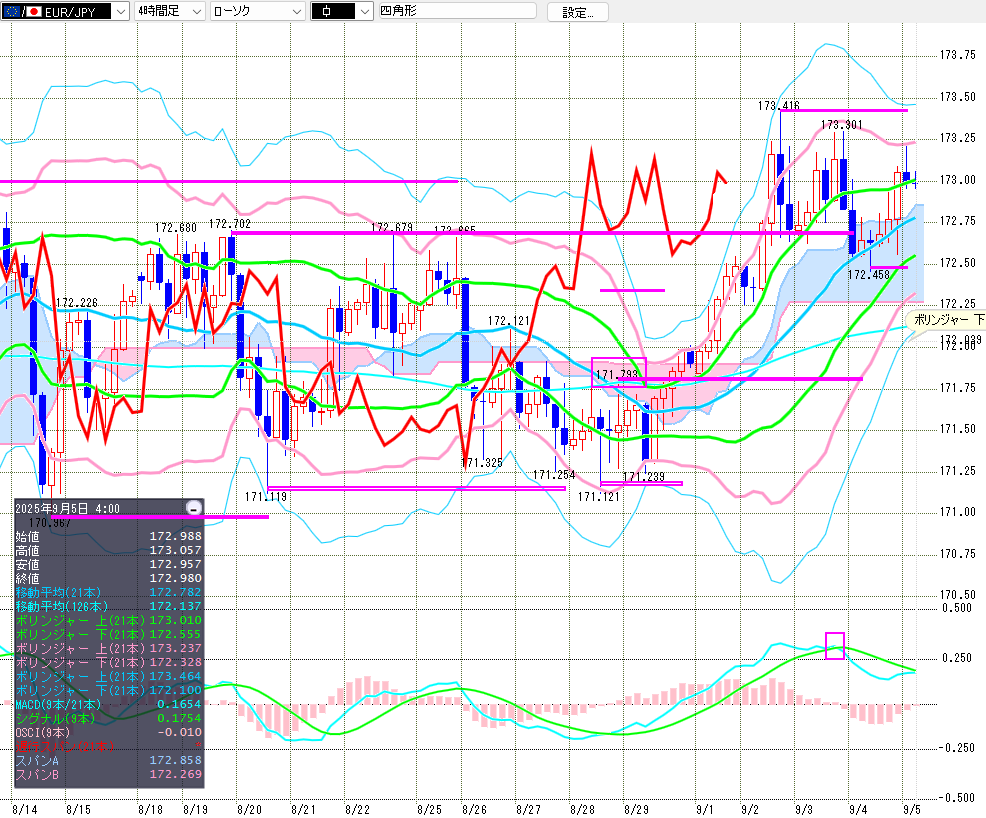Screen dimensions: 986x818
Task: Click the スパンA 172.858 row
Action: pyautogui.click(x=109, y=760)
